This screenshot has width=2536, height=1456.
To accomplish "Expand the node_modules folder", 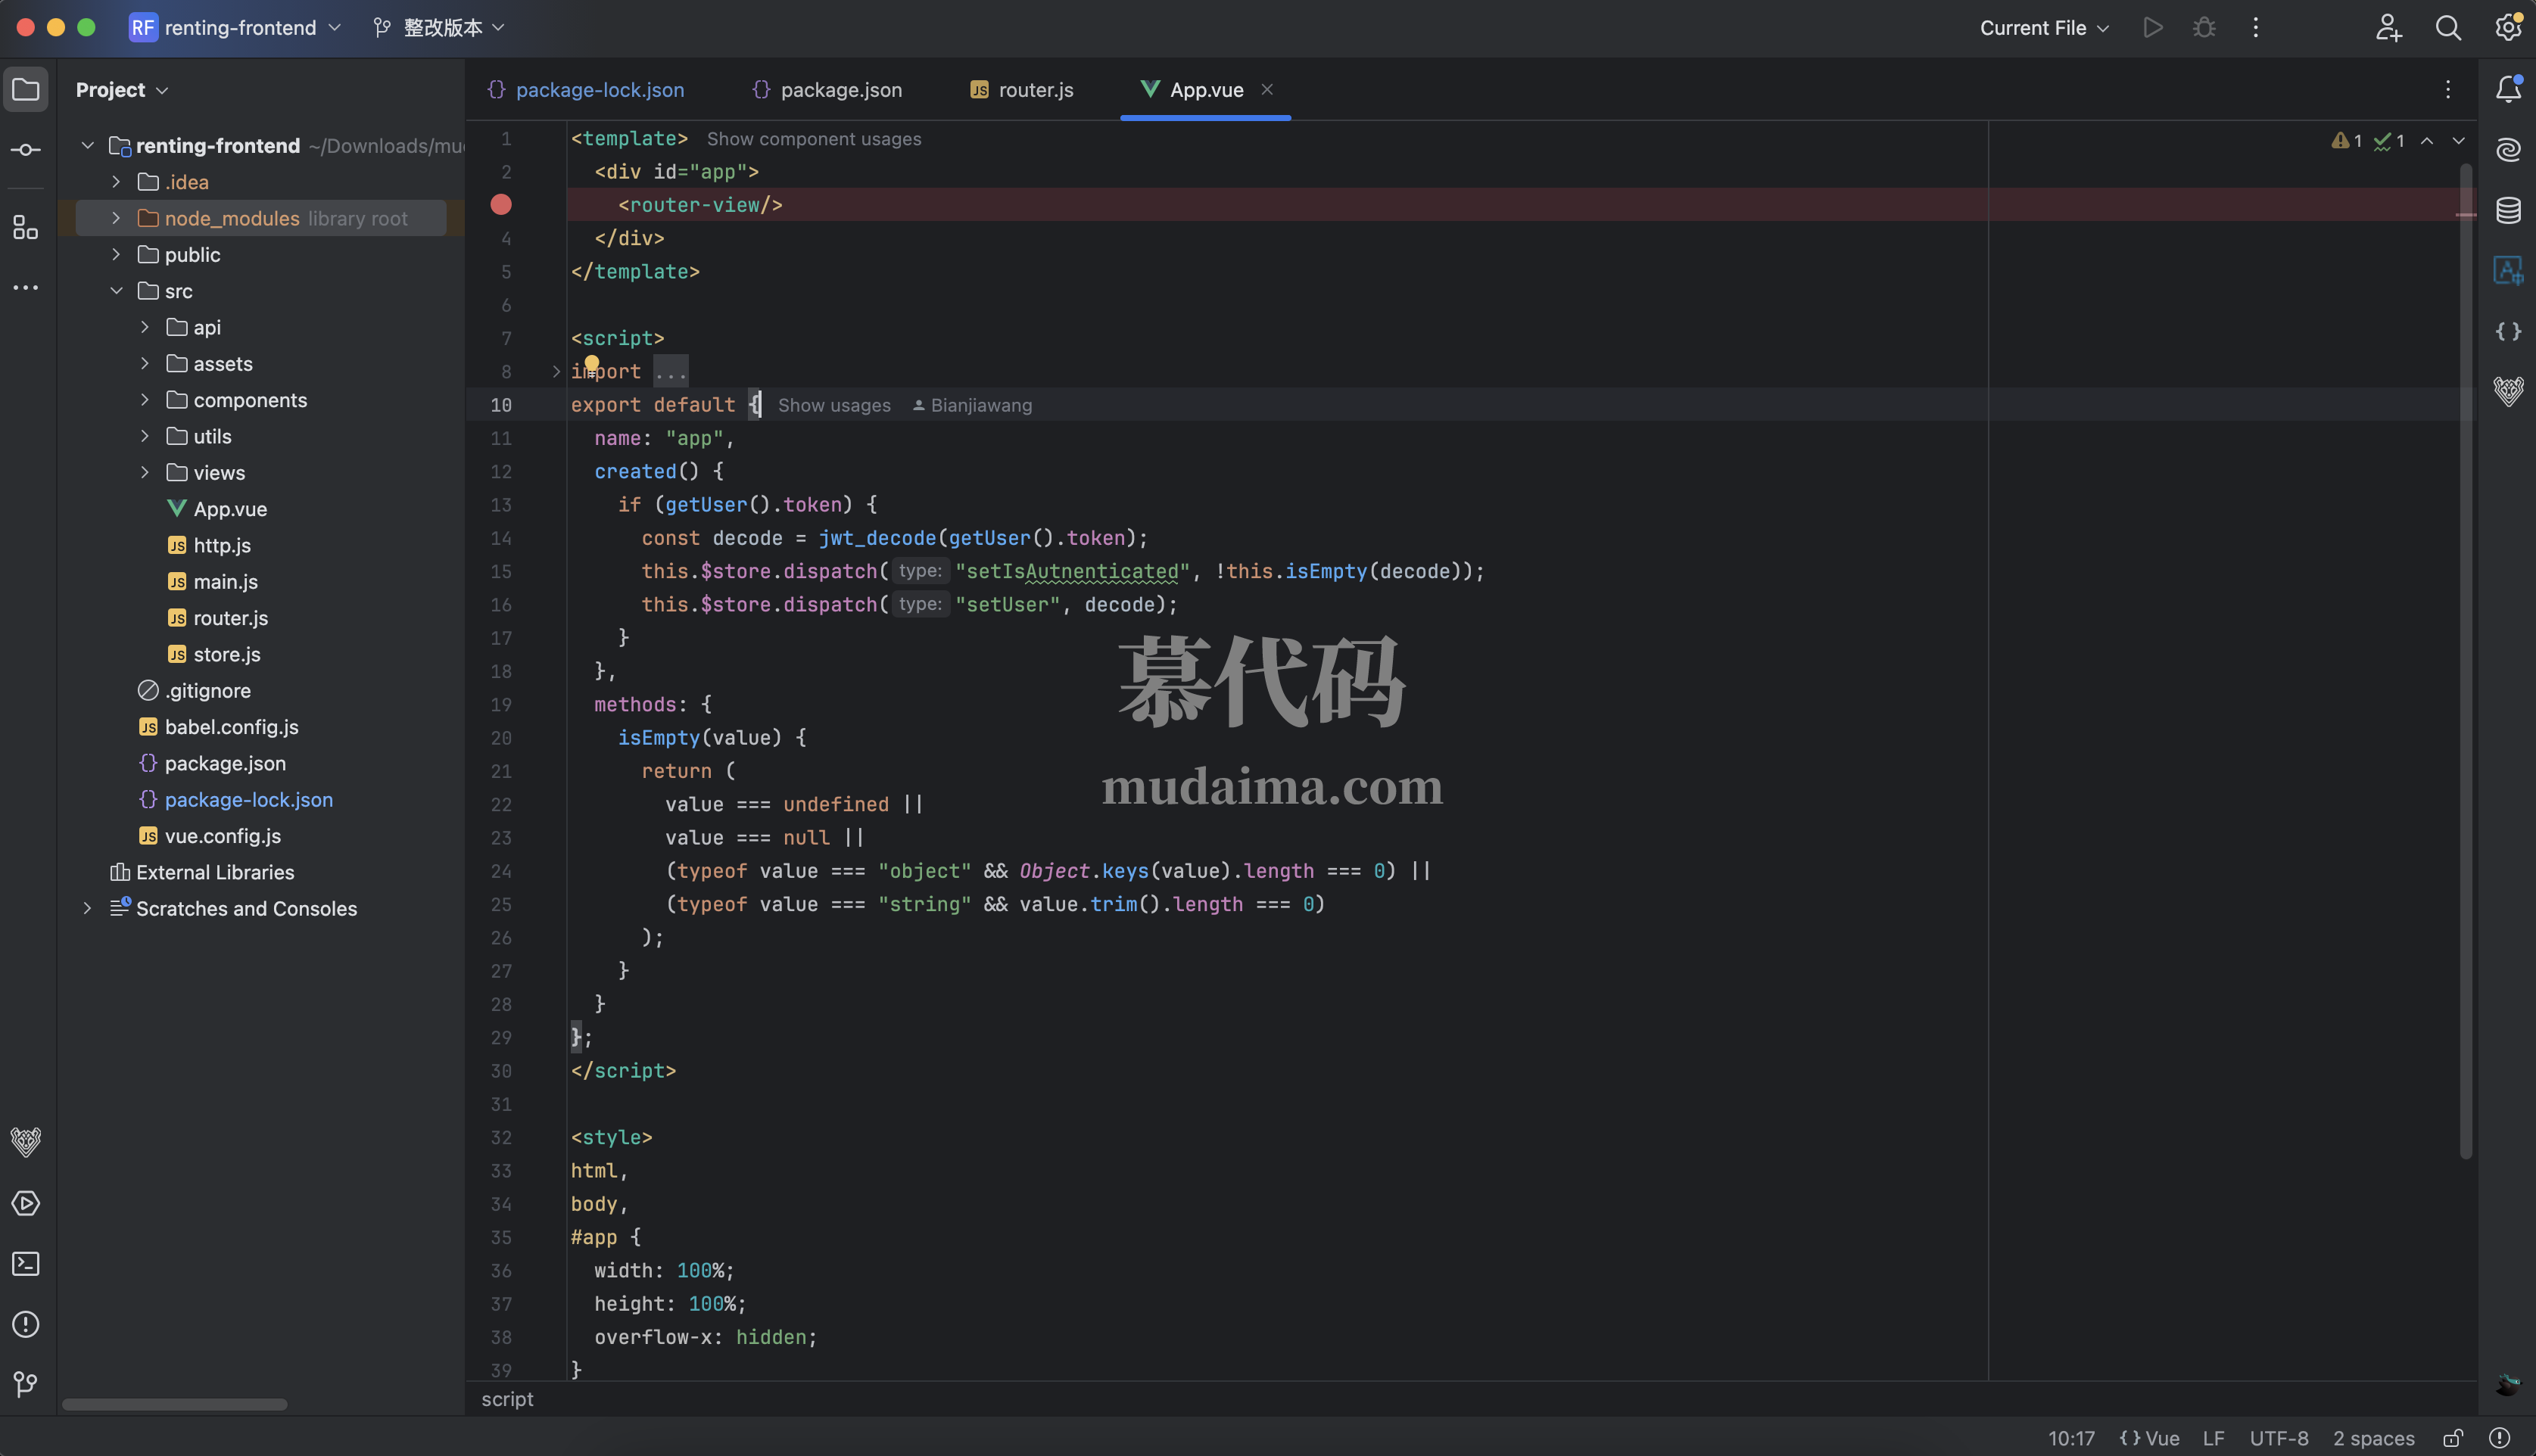I will tap(116, 218).
